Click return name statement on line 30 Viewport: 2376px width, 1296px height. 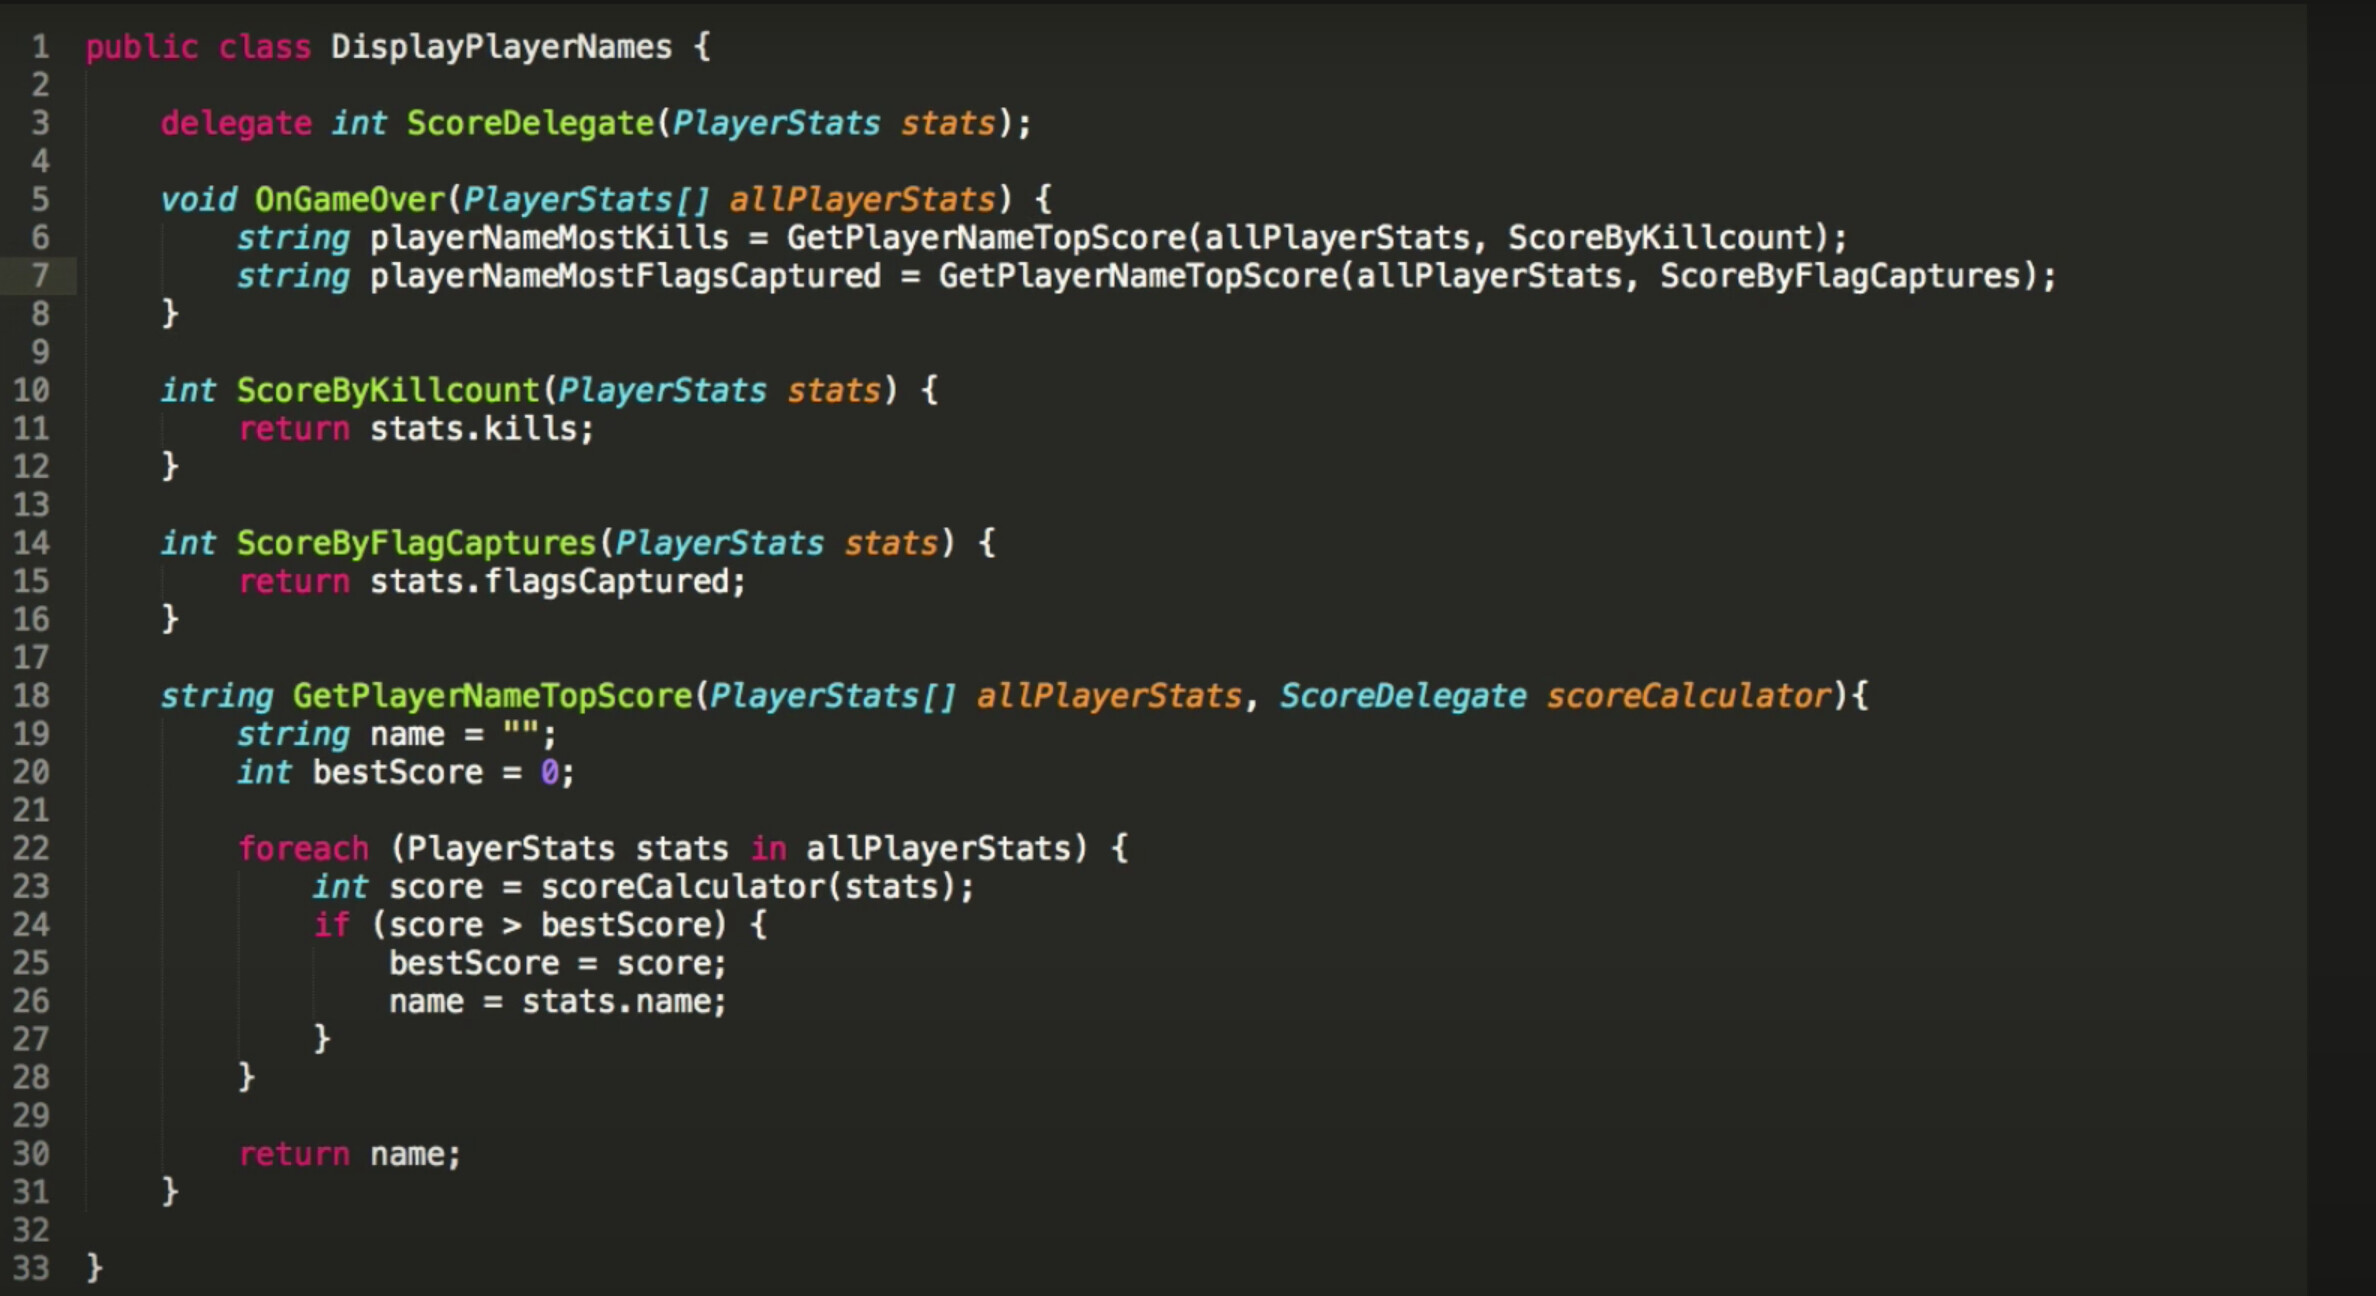pyautogui.click(x=349, y=1154)
